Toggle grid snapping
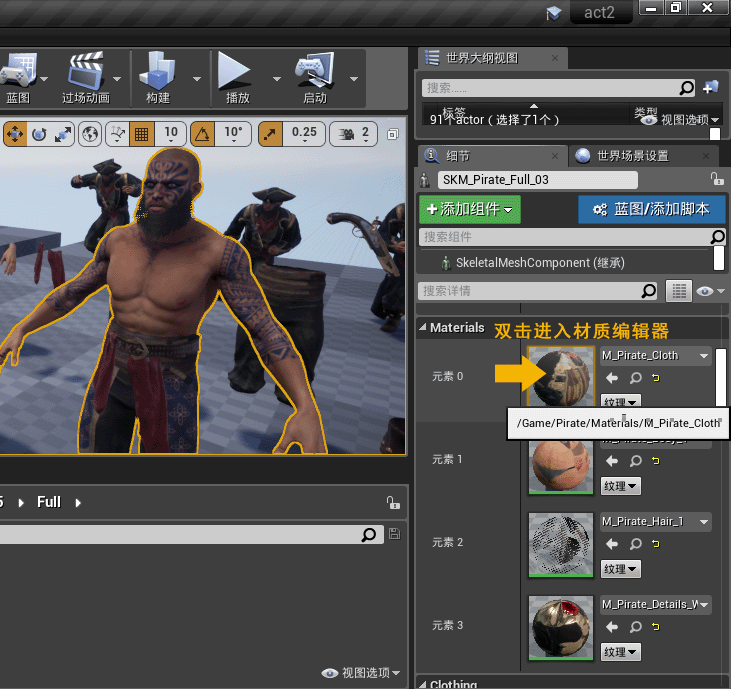 [x=142, y=135]
